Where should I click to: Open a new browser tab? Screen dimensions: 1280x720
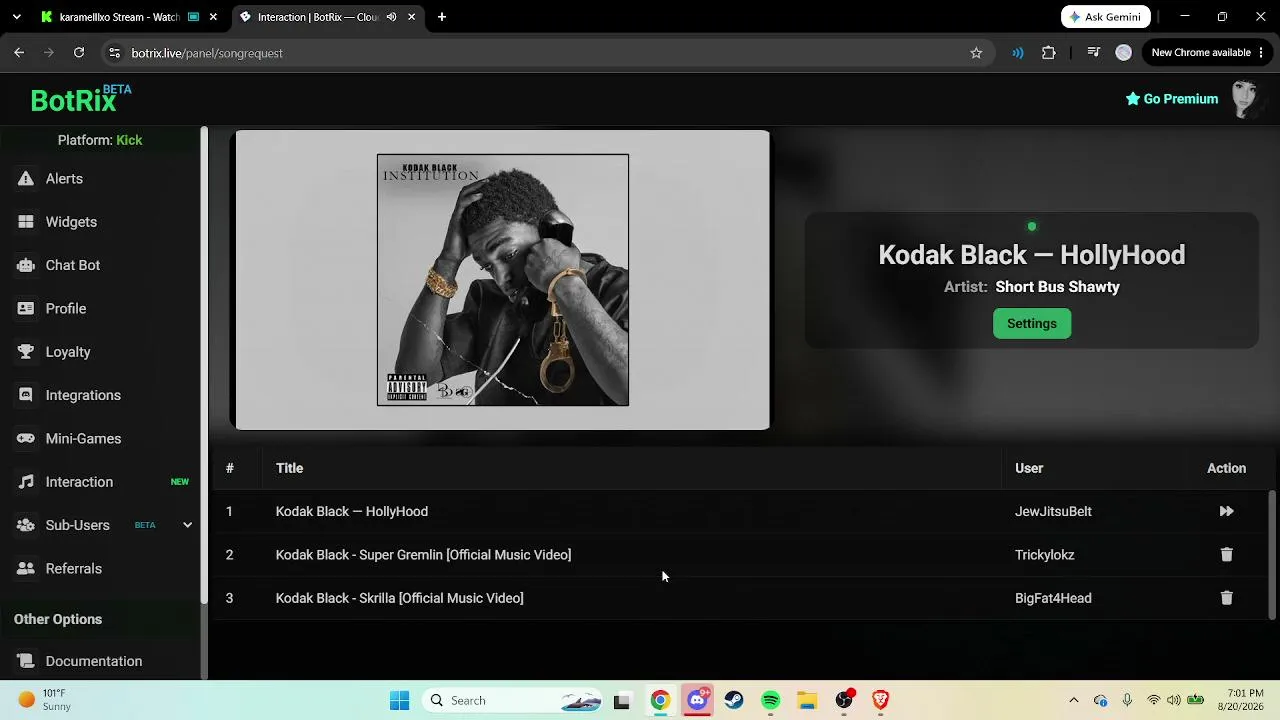click(x=442, y=17)
